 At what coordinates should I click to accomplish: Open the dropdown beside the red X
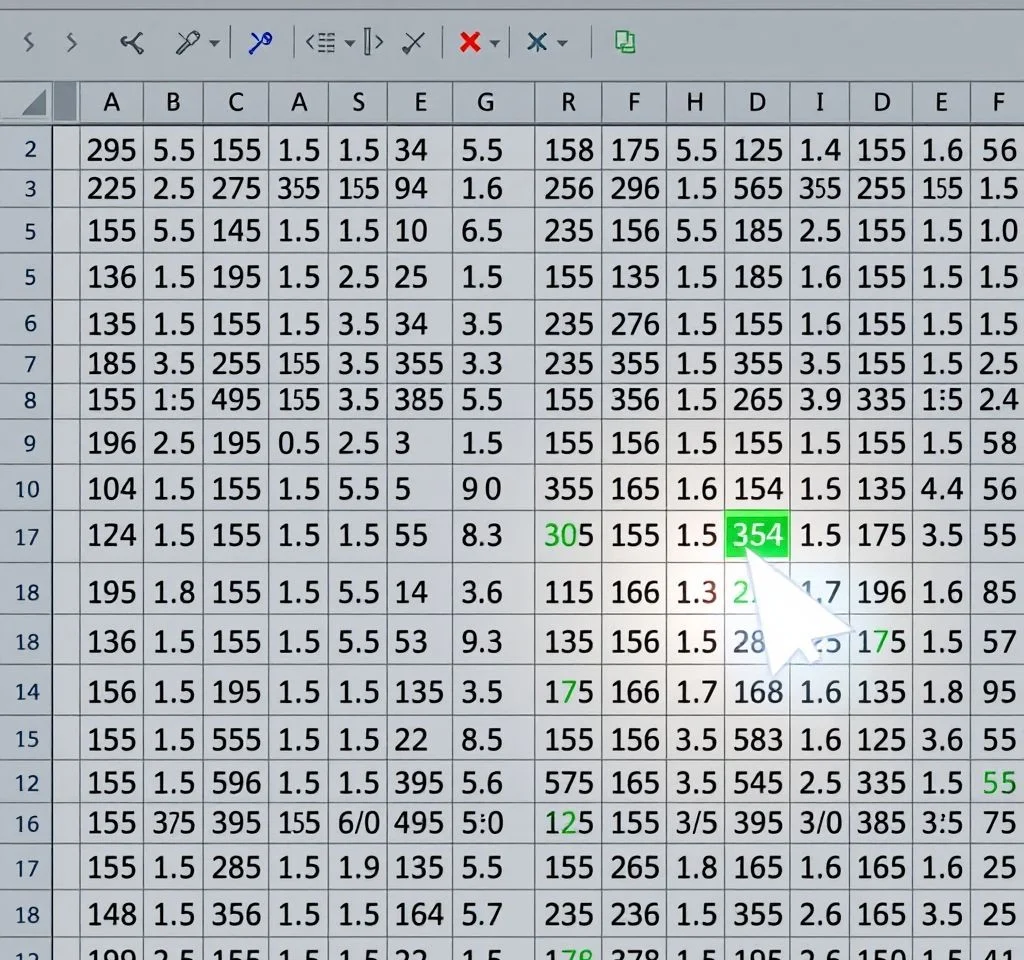(x=494, y=43)
